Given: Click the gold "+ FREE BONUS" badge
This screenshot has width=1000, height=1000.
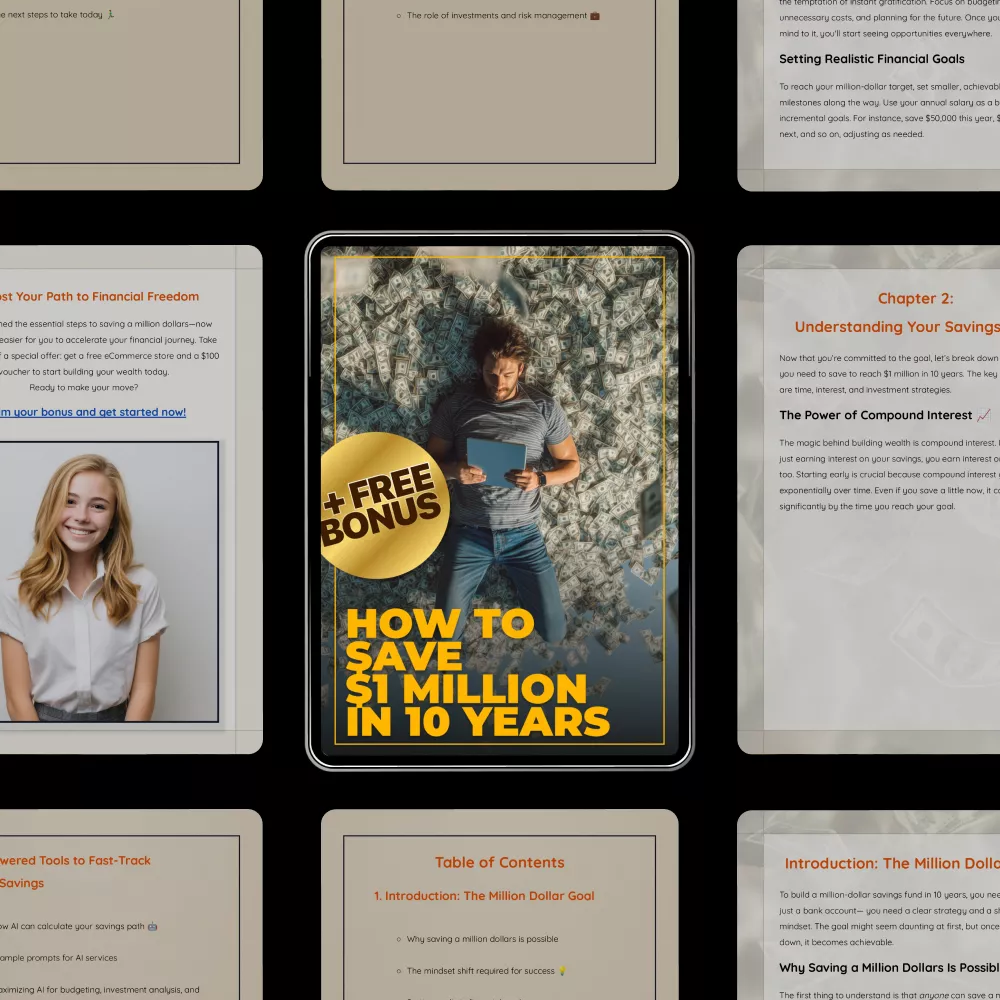Looking at the screenshot, I should (383, 505).
